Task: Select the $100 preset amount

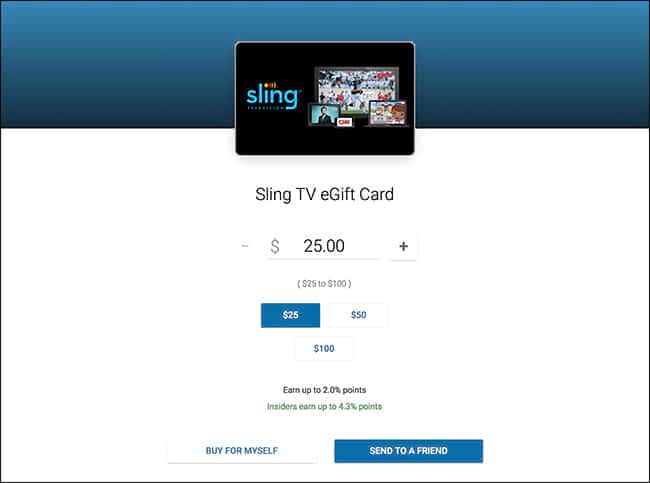Action: tap(324, 349)
